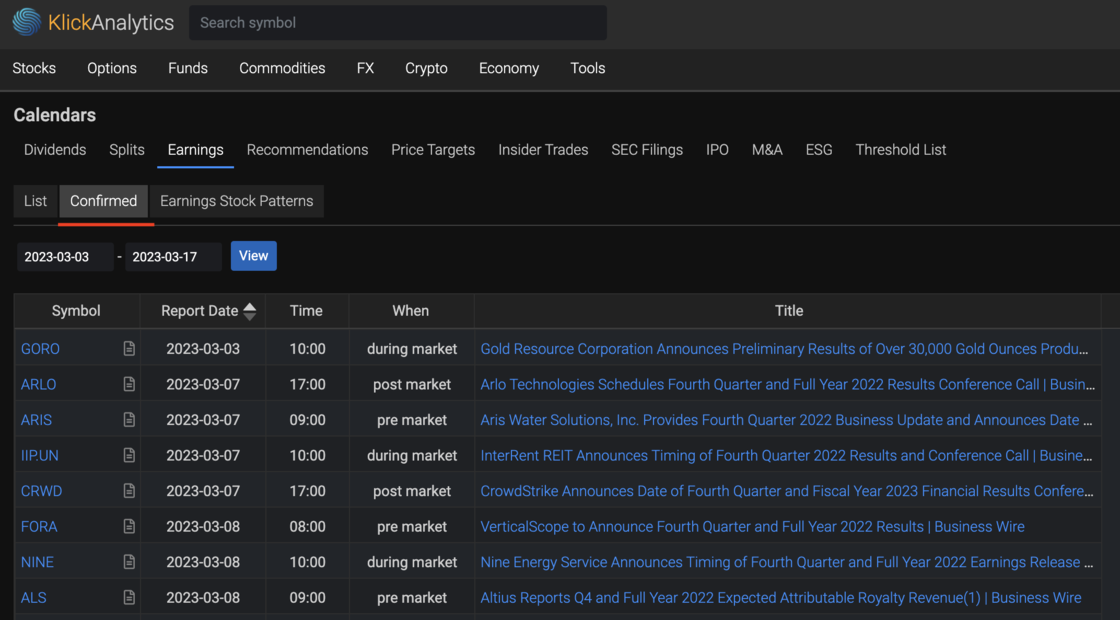Open ALS symbol link

coord(34,598)
